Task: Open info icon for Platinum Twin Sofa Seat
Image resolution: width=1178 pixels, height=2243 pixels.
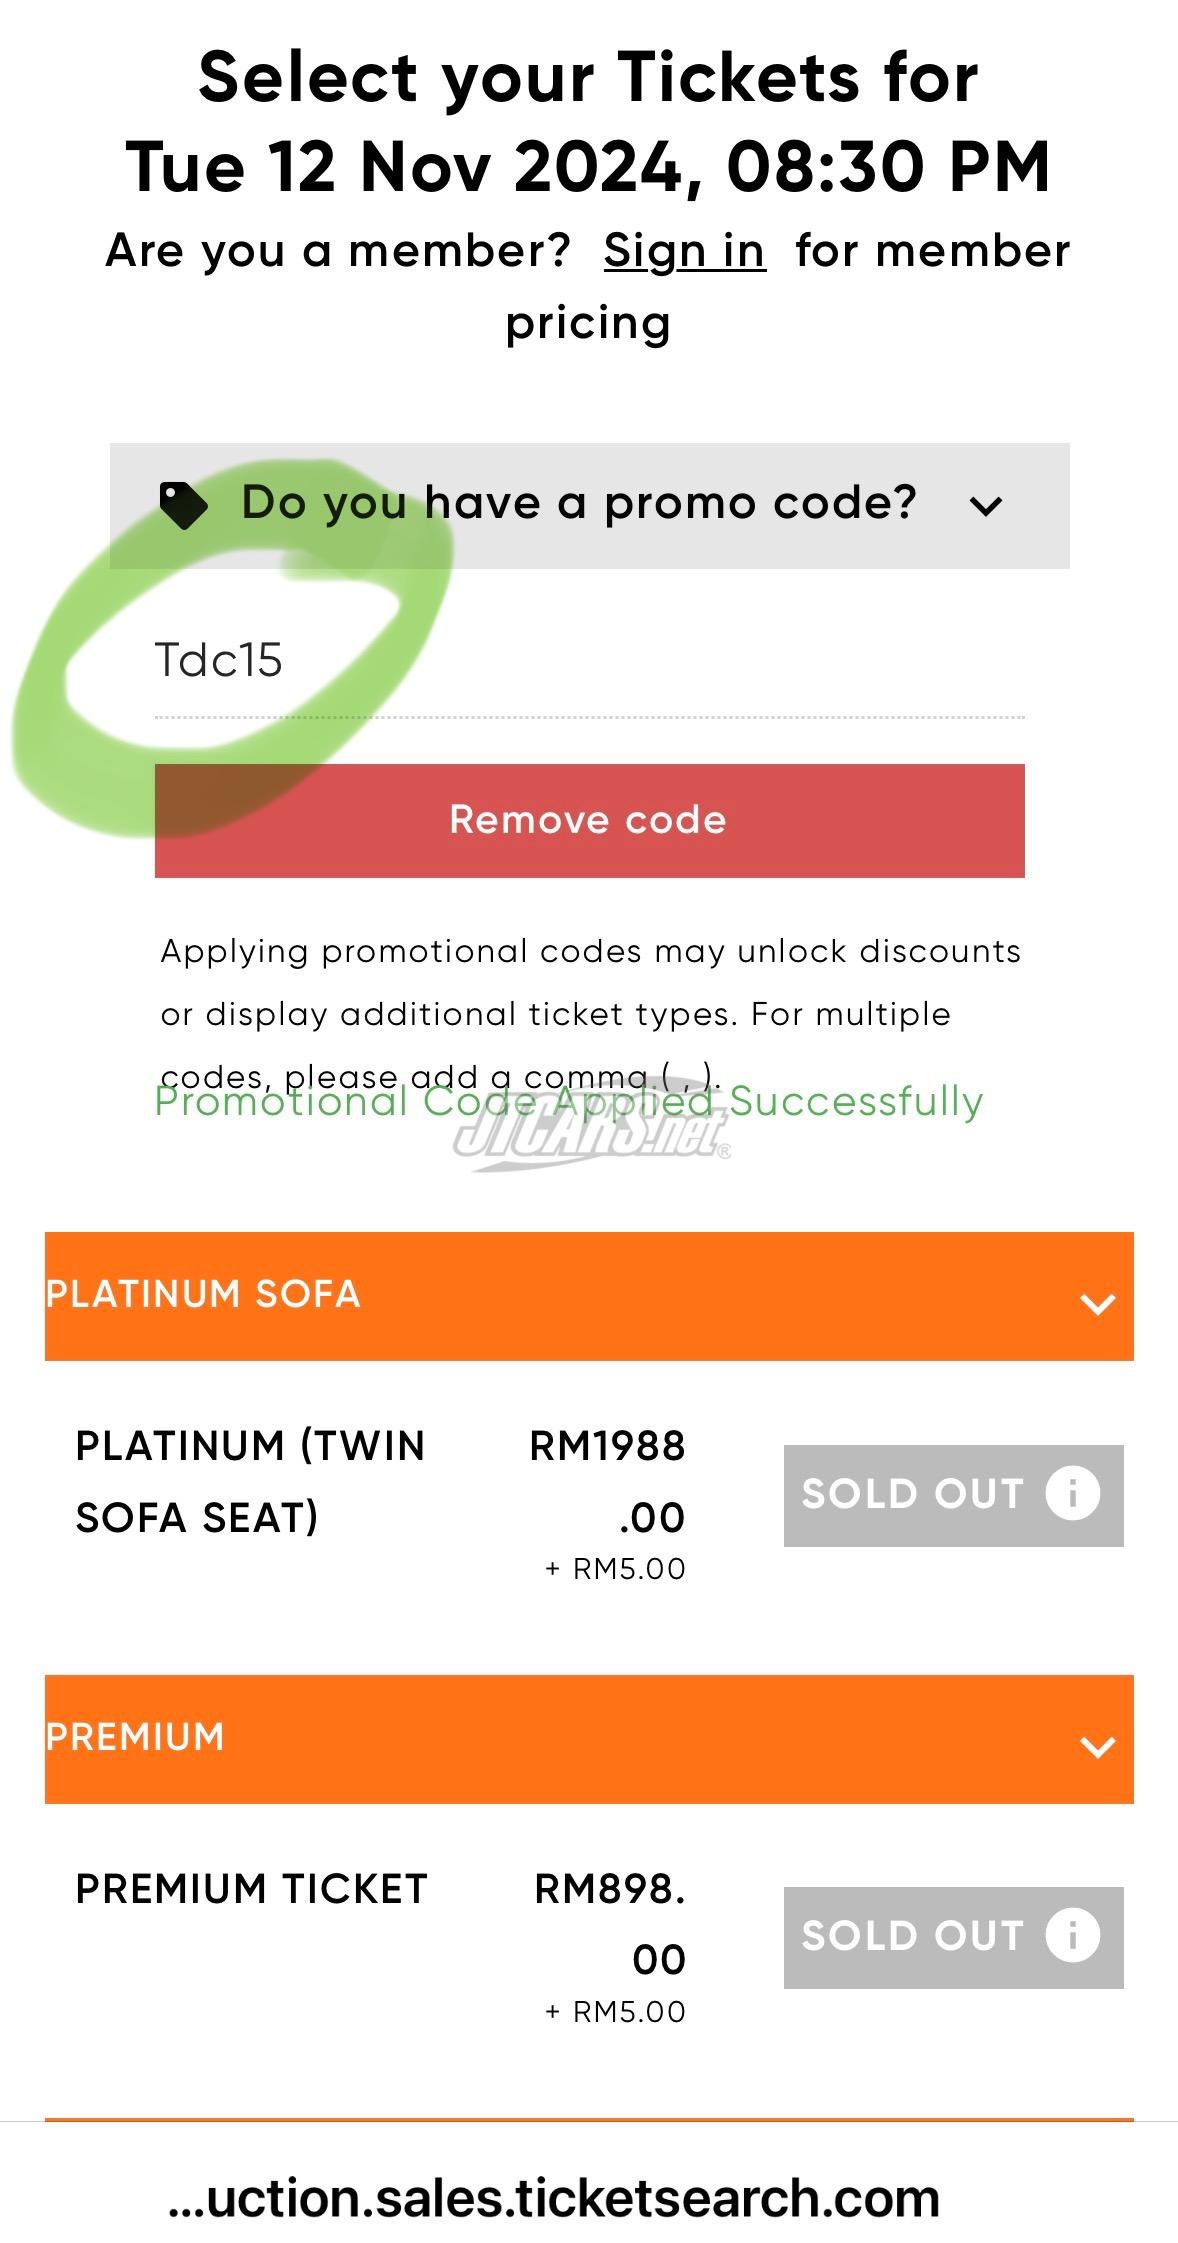Action: click(1072, 1494)
